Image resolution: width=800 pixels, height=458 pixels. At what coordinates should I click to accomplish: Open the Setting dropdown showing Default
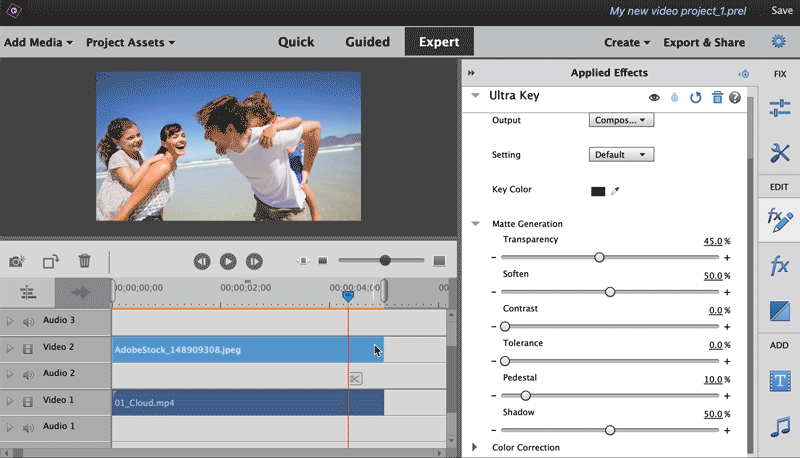620,155
